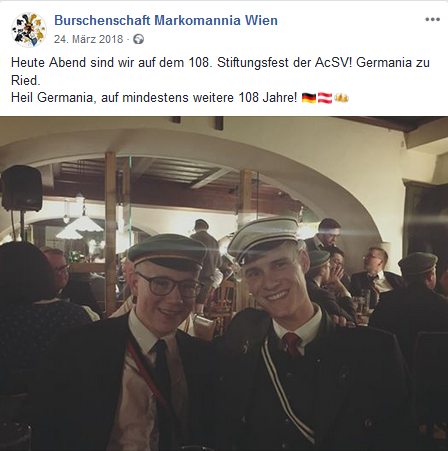This screenshot has height=451, width=448.
Task: Click the red tie of the right man
Action: [292, 344]
